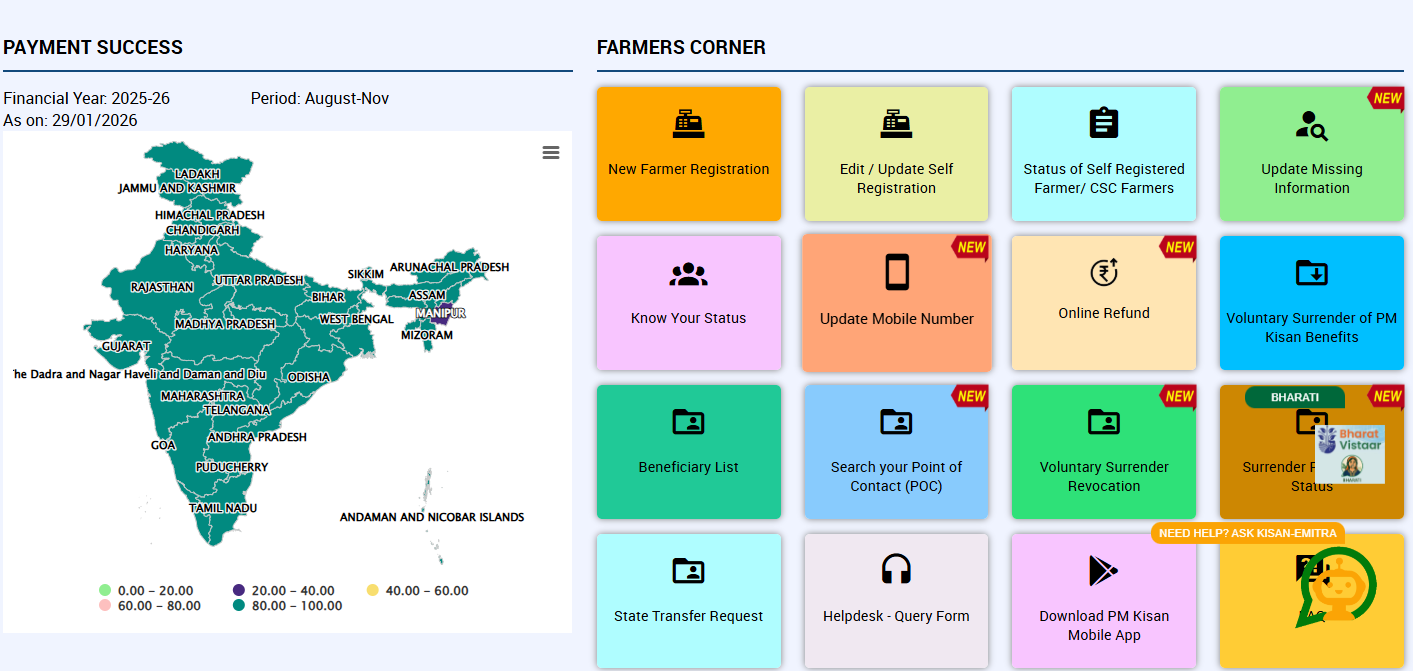The height and width of the screenshot is (671, 1413).
Task: Click the Update Mobile Number phone icon
Action: click(x=897, y=272)
